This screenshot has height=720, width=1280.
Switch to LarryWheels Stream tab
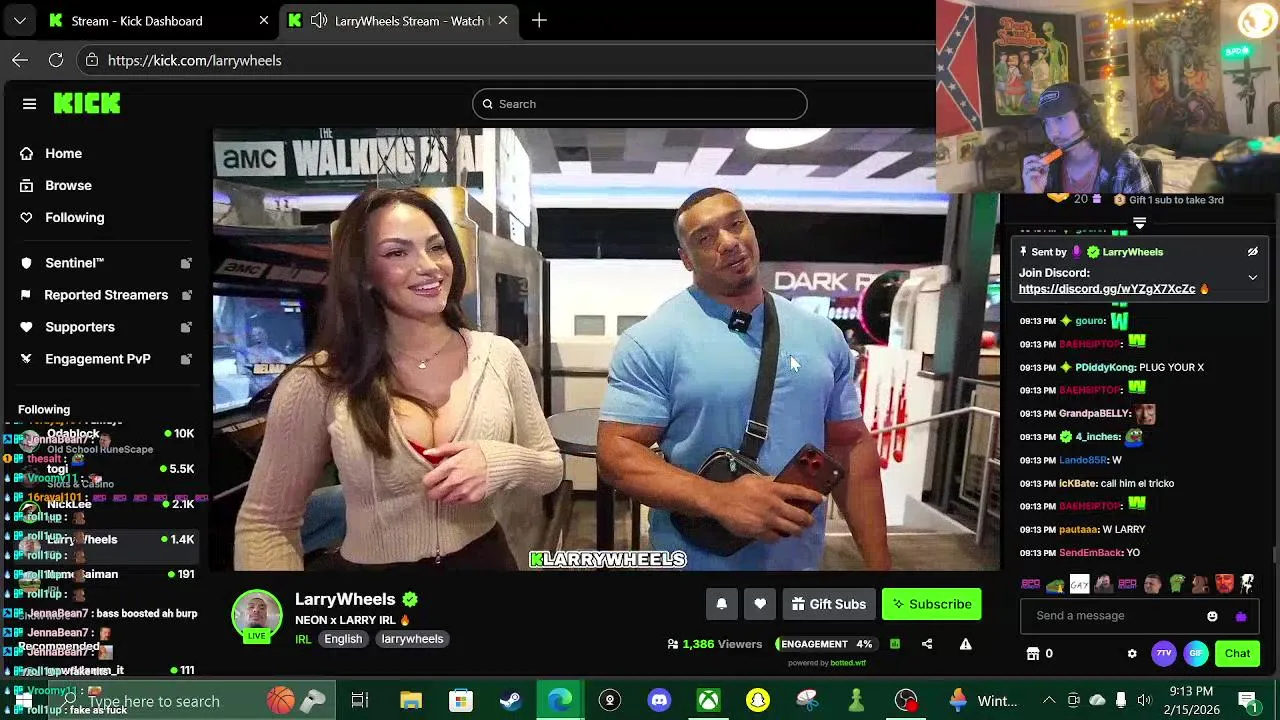(x=400, y=20)
